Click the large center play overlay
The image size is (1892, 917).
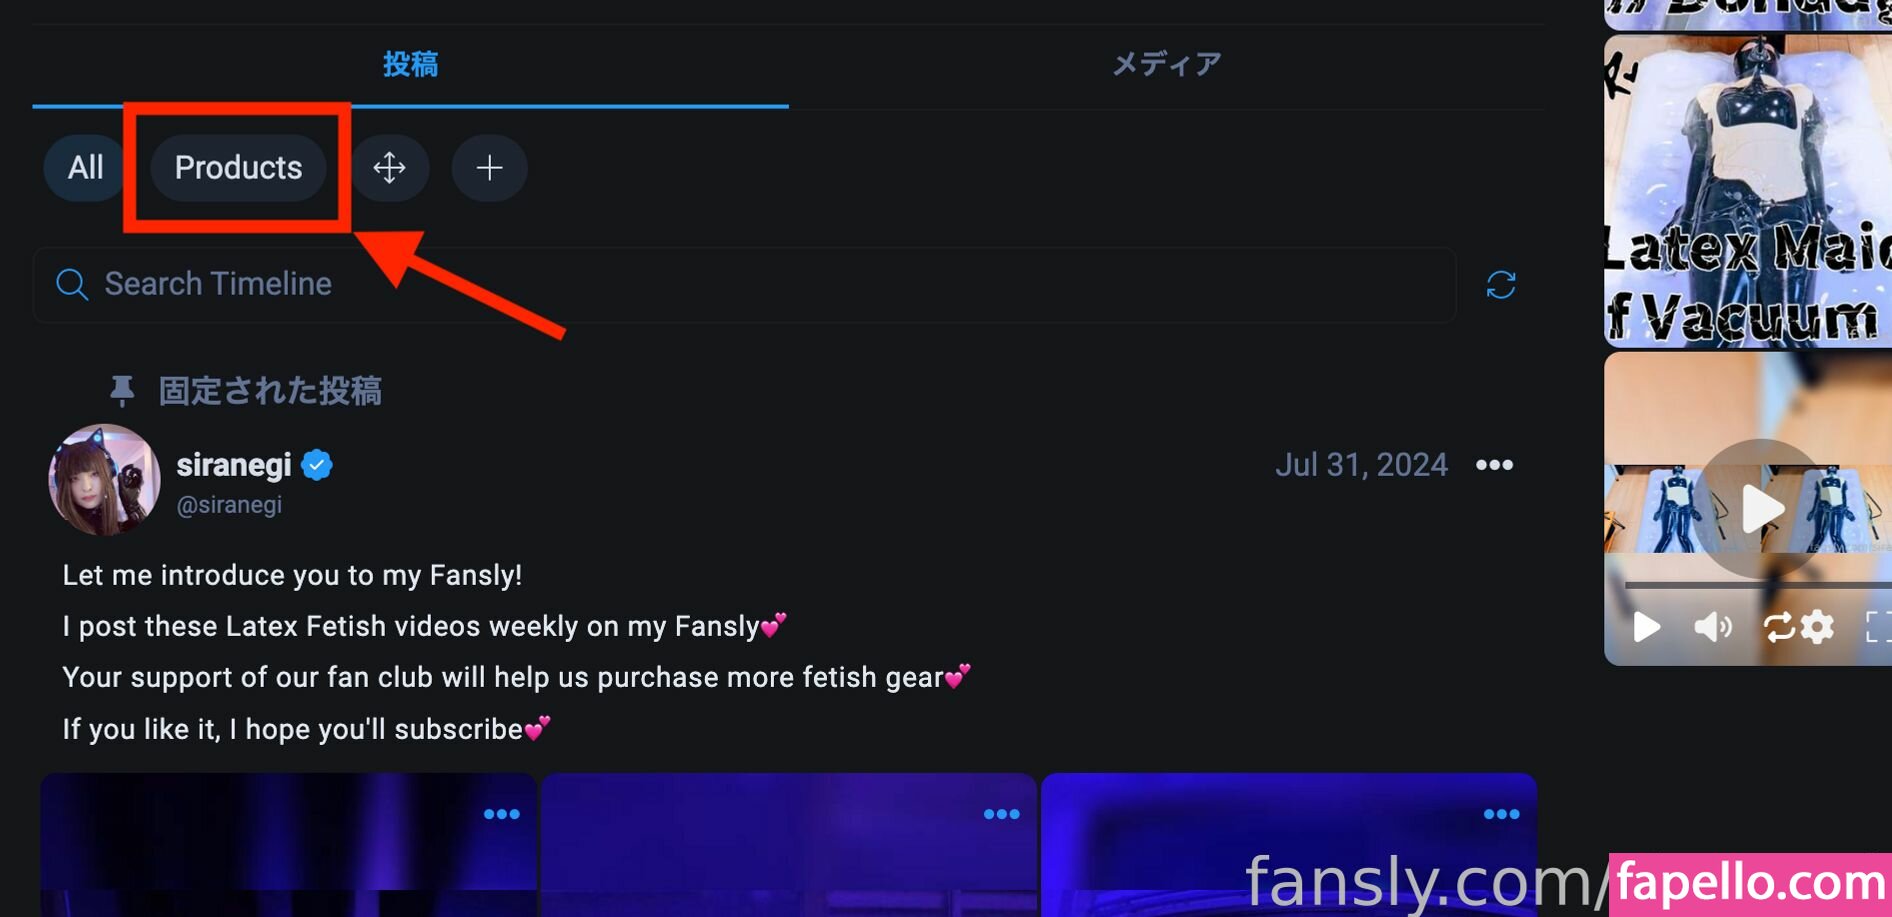coord(1761,508)
